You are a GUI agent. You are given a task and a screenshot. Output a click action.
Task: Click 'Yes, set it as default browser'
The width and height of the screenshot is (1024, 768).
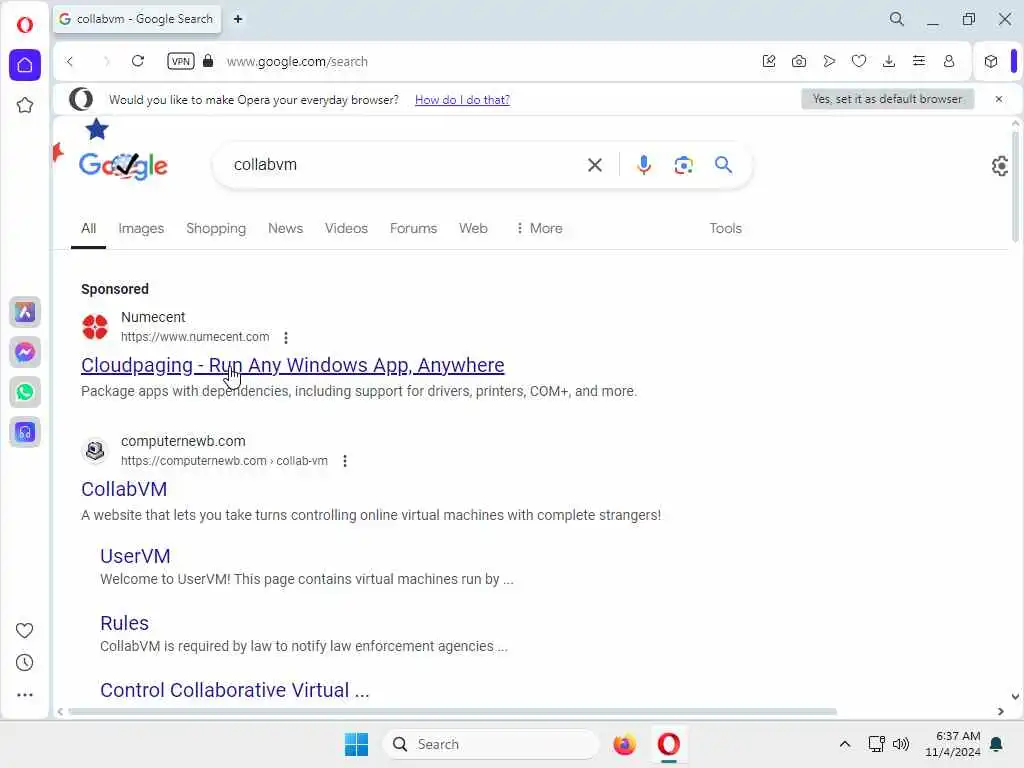pyautogui.click(x=888, y=99)
